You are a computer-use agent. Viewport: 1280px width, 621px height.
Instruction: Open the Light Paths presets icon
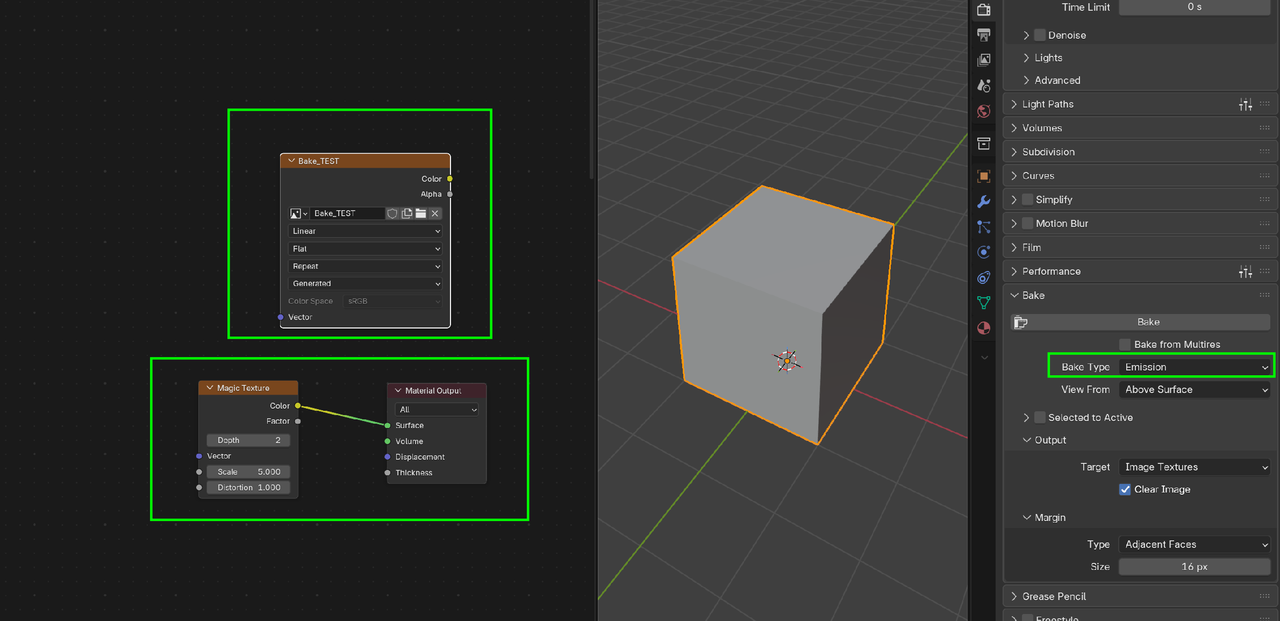[1245, 104]
